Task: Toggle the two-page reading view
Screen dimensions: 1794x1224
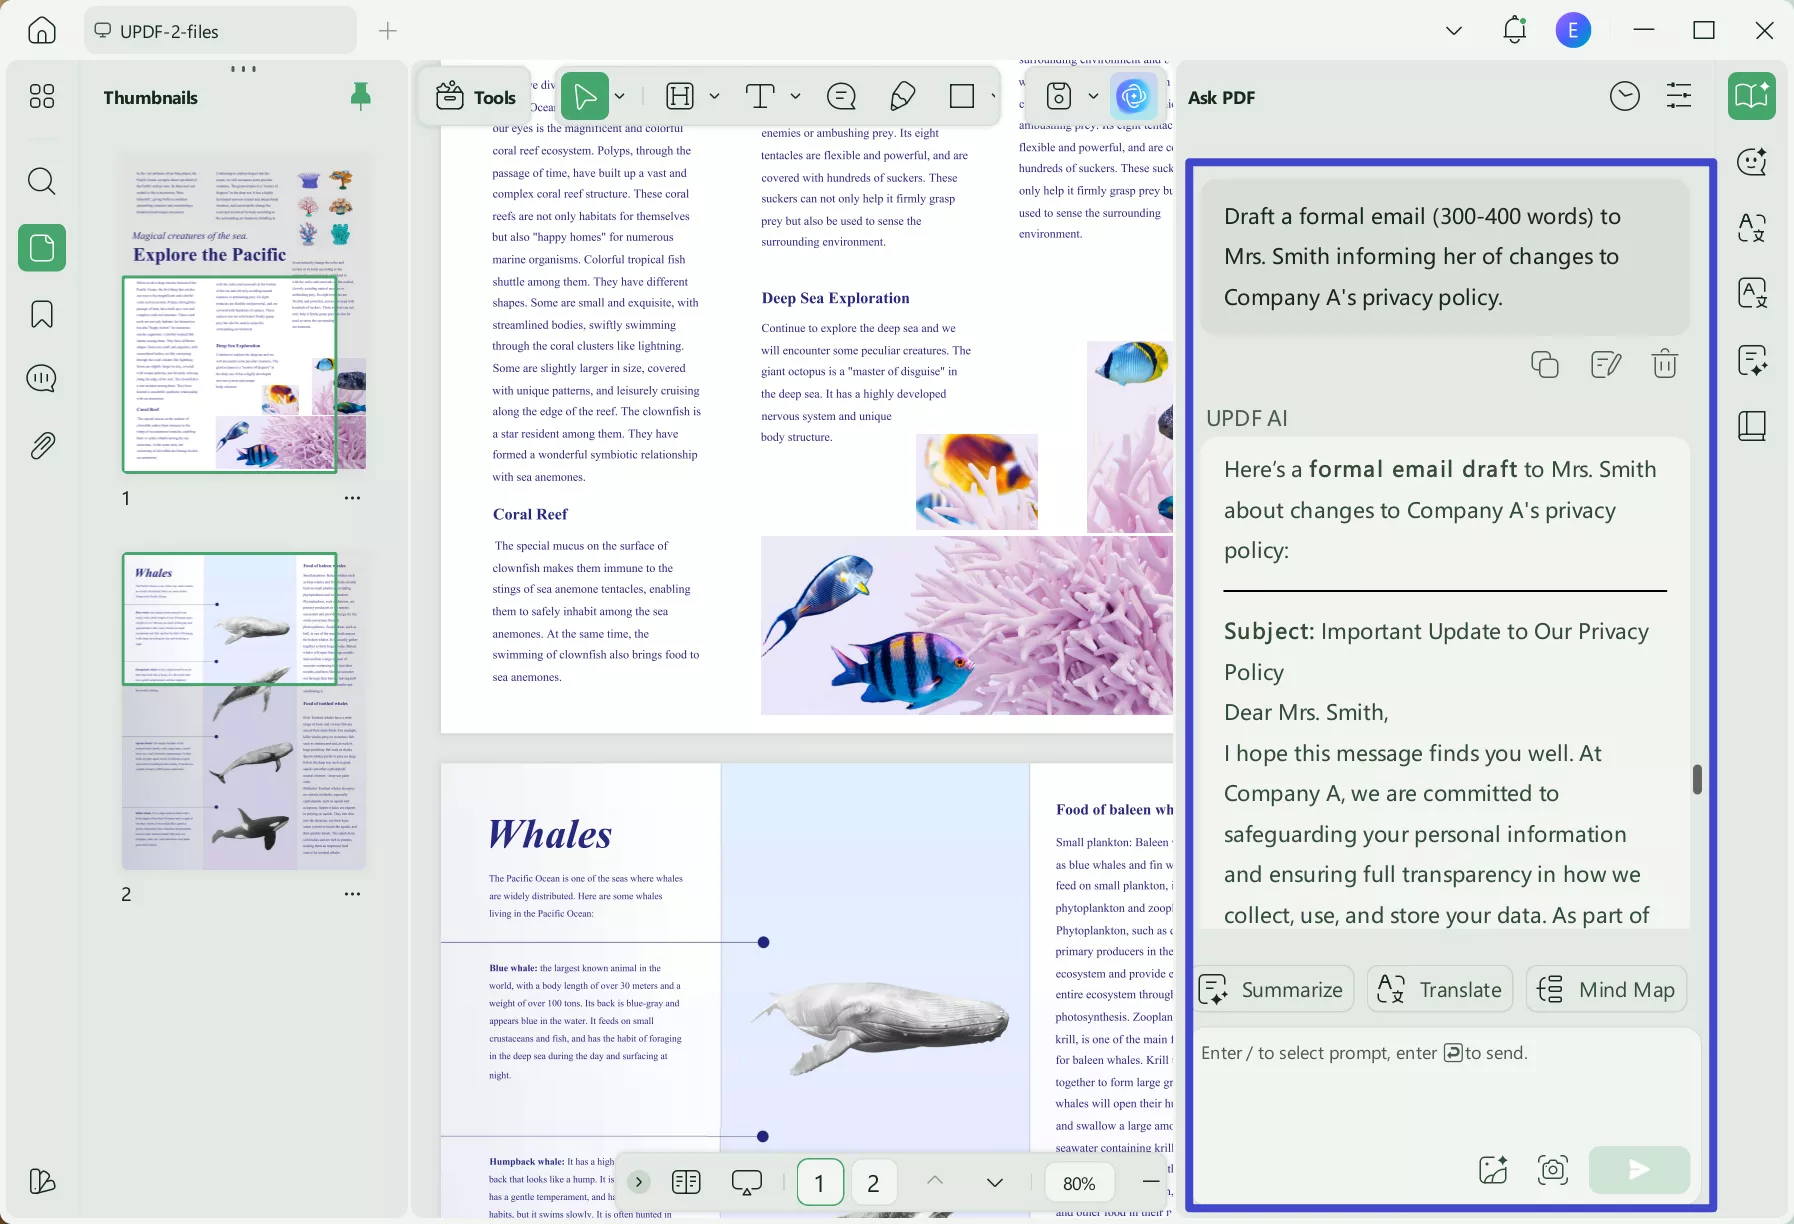Action: coord(686,1183)
